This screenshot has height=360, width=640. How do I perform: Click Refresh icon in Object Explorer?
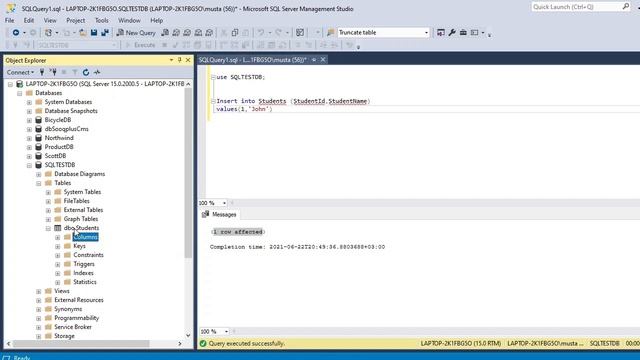[x=86, y=72]
